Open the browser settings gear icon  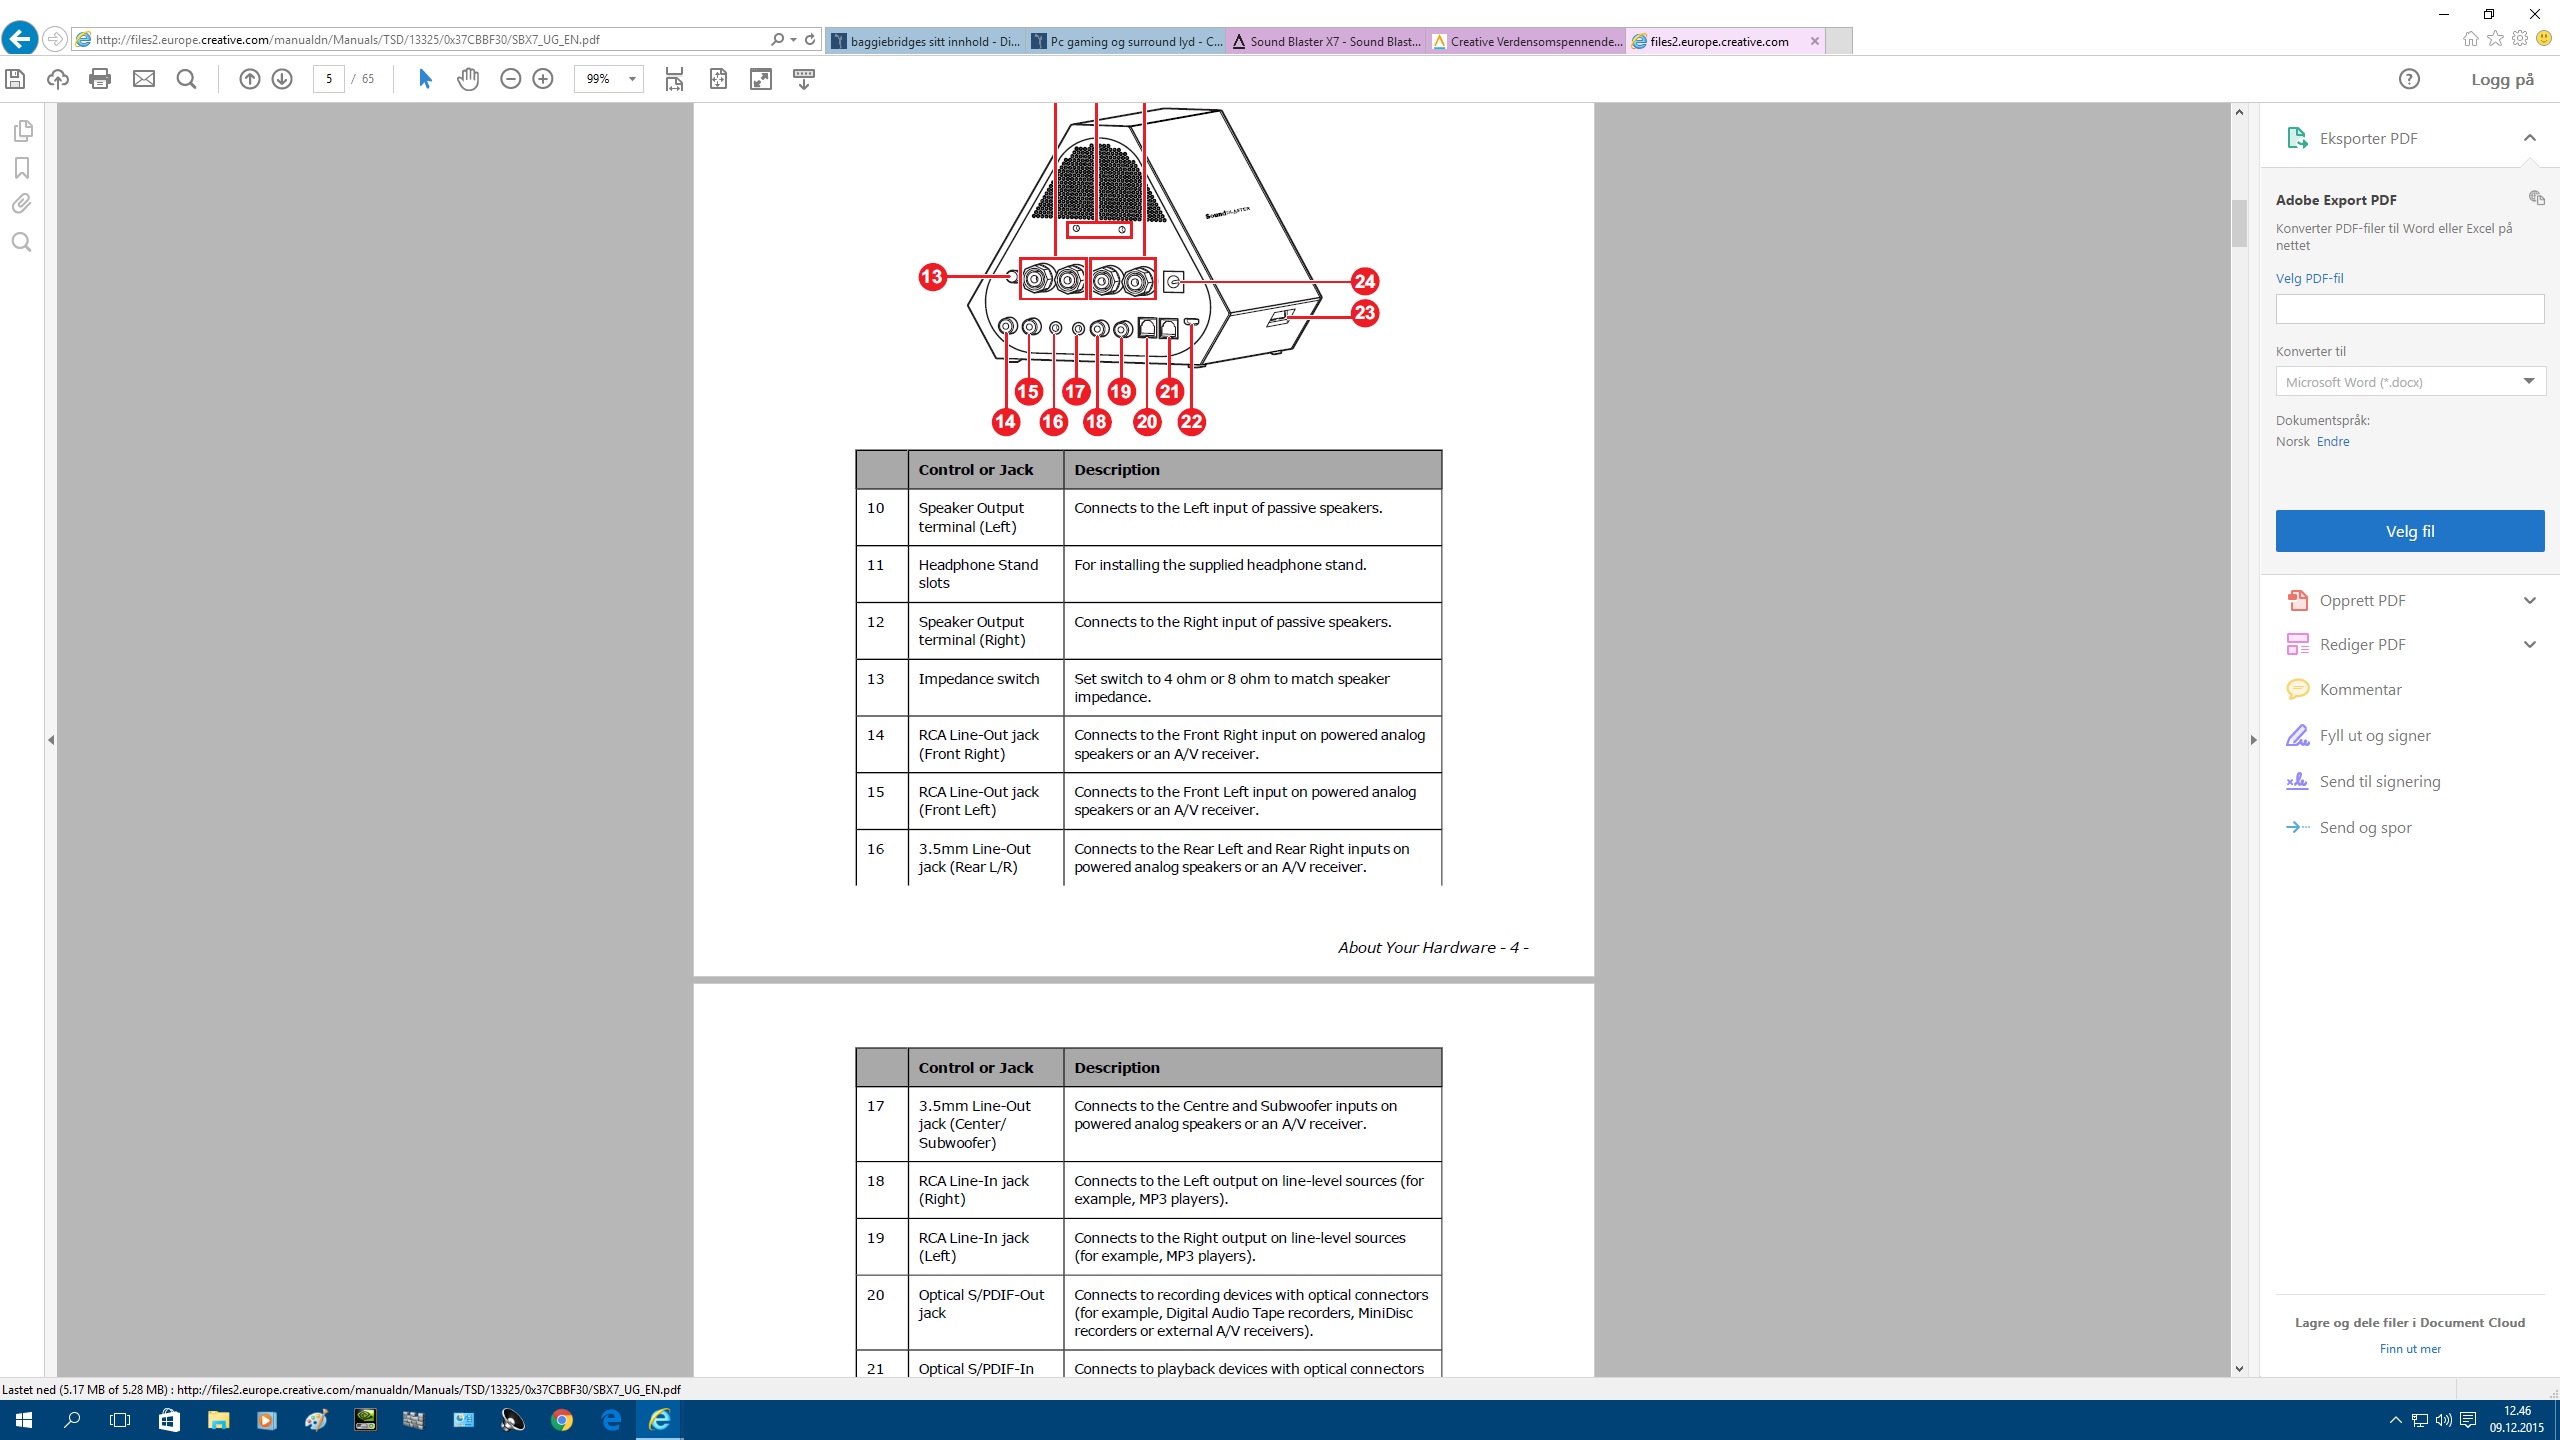[2520, 39]
